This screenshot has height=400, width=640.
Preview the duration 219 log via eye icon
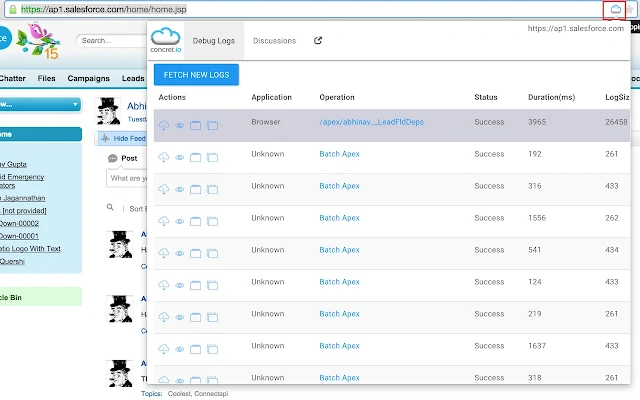[x=180, y=317]
